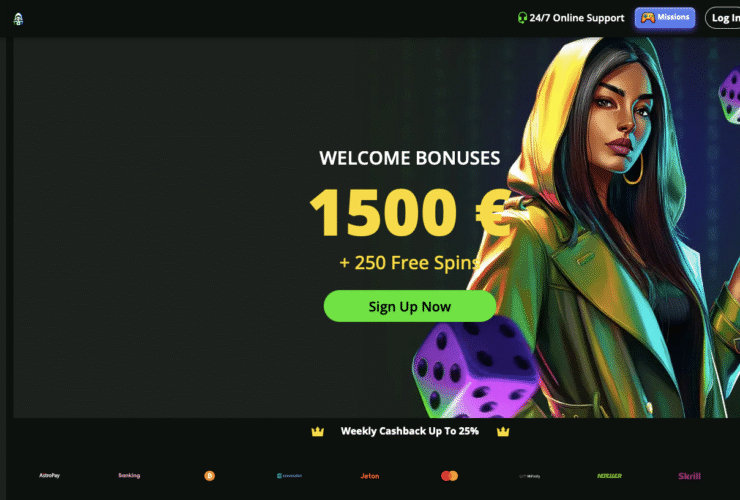
Task: Click the 250 Free Spins text
Action: click(410, 263)
